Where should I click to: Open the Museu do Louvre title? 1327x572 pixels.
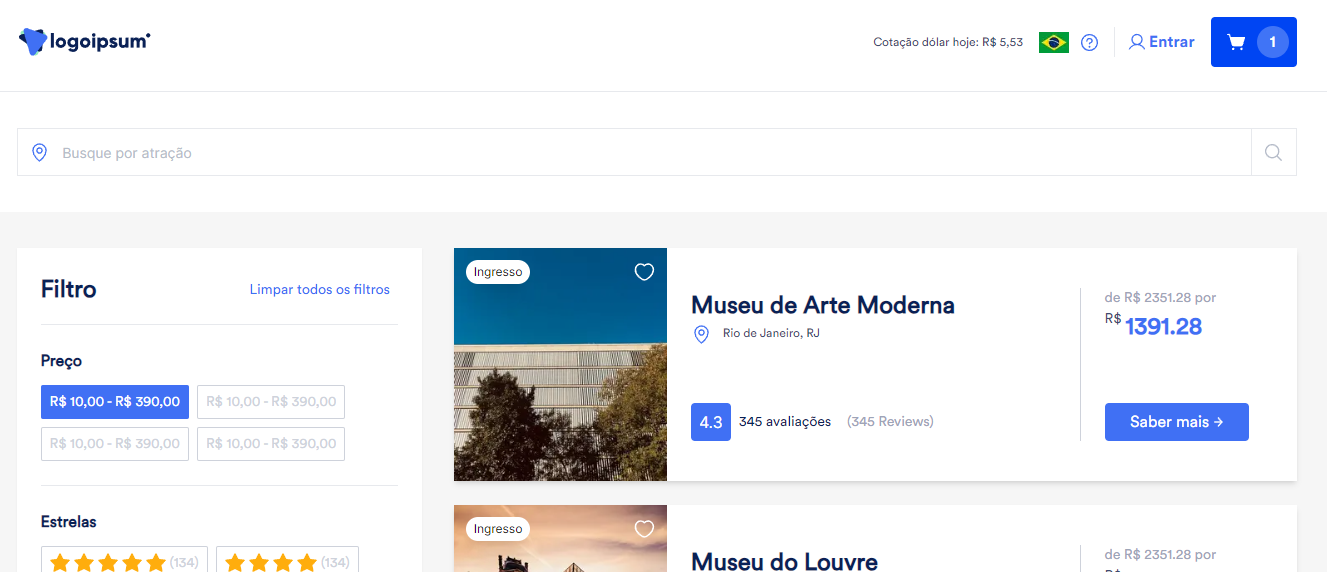784,561
